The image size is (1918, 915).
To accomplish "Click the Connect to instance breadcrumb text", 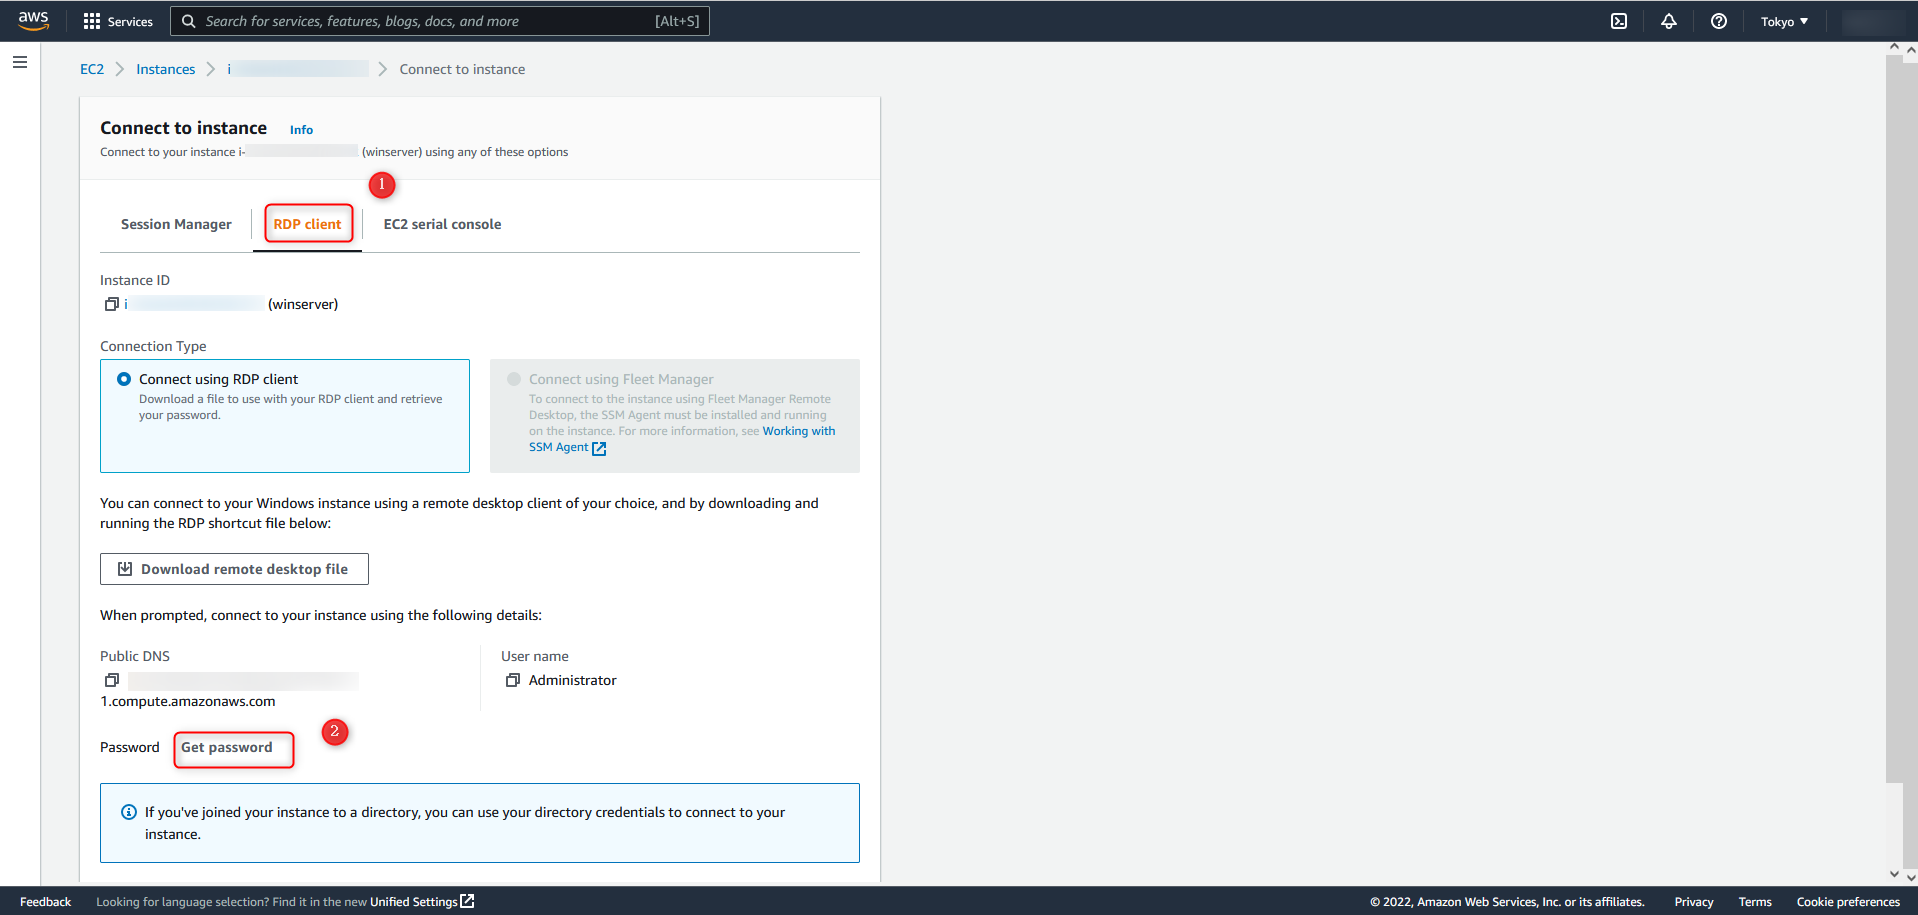I will tap(462, 69).
